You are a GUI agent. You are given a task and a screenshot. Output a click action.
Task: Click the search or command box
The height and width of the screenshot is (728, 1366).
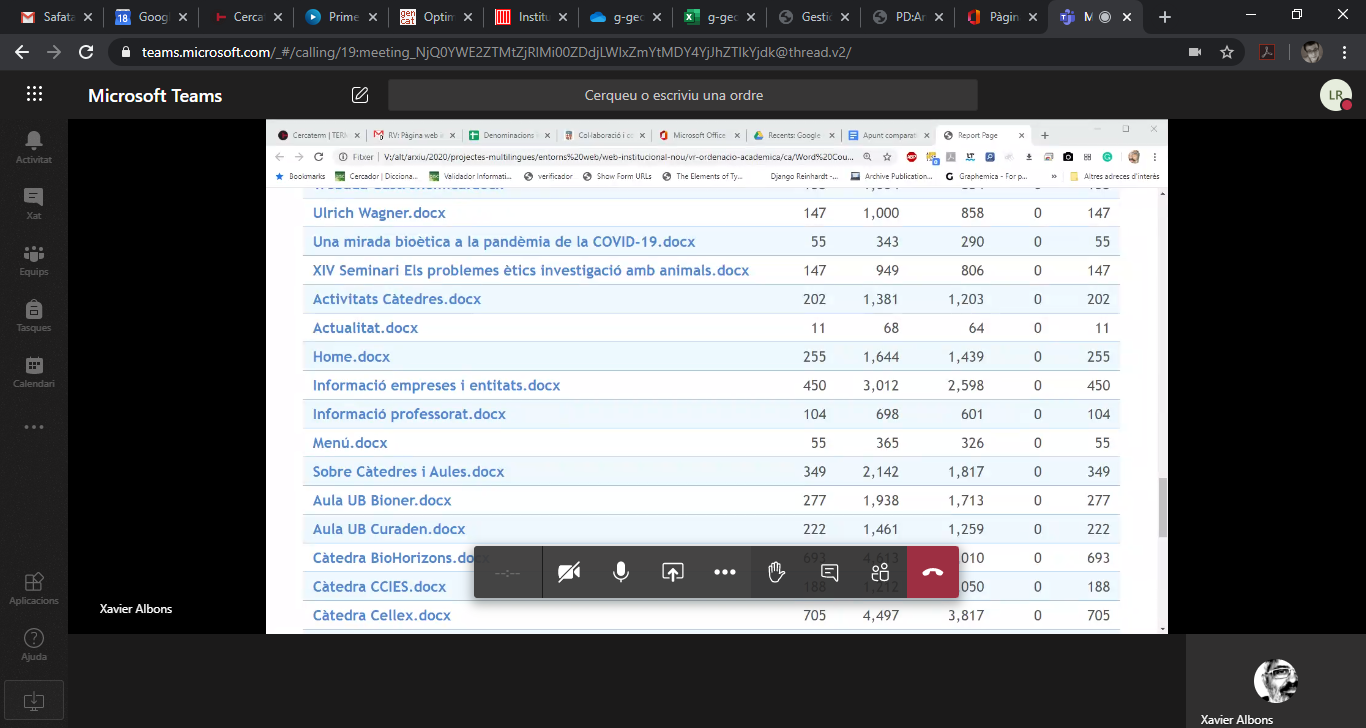[682, 95]
